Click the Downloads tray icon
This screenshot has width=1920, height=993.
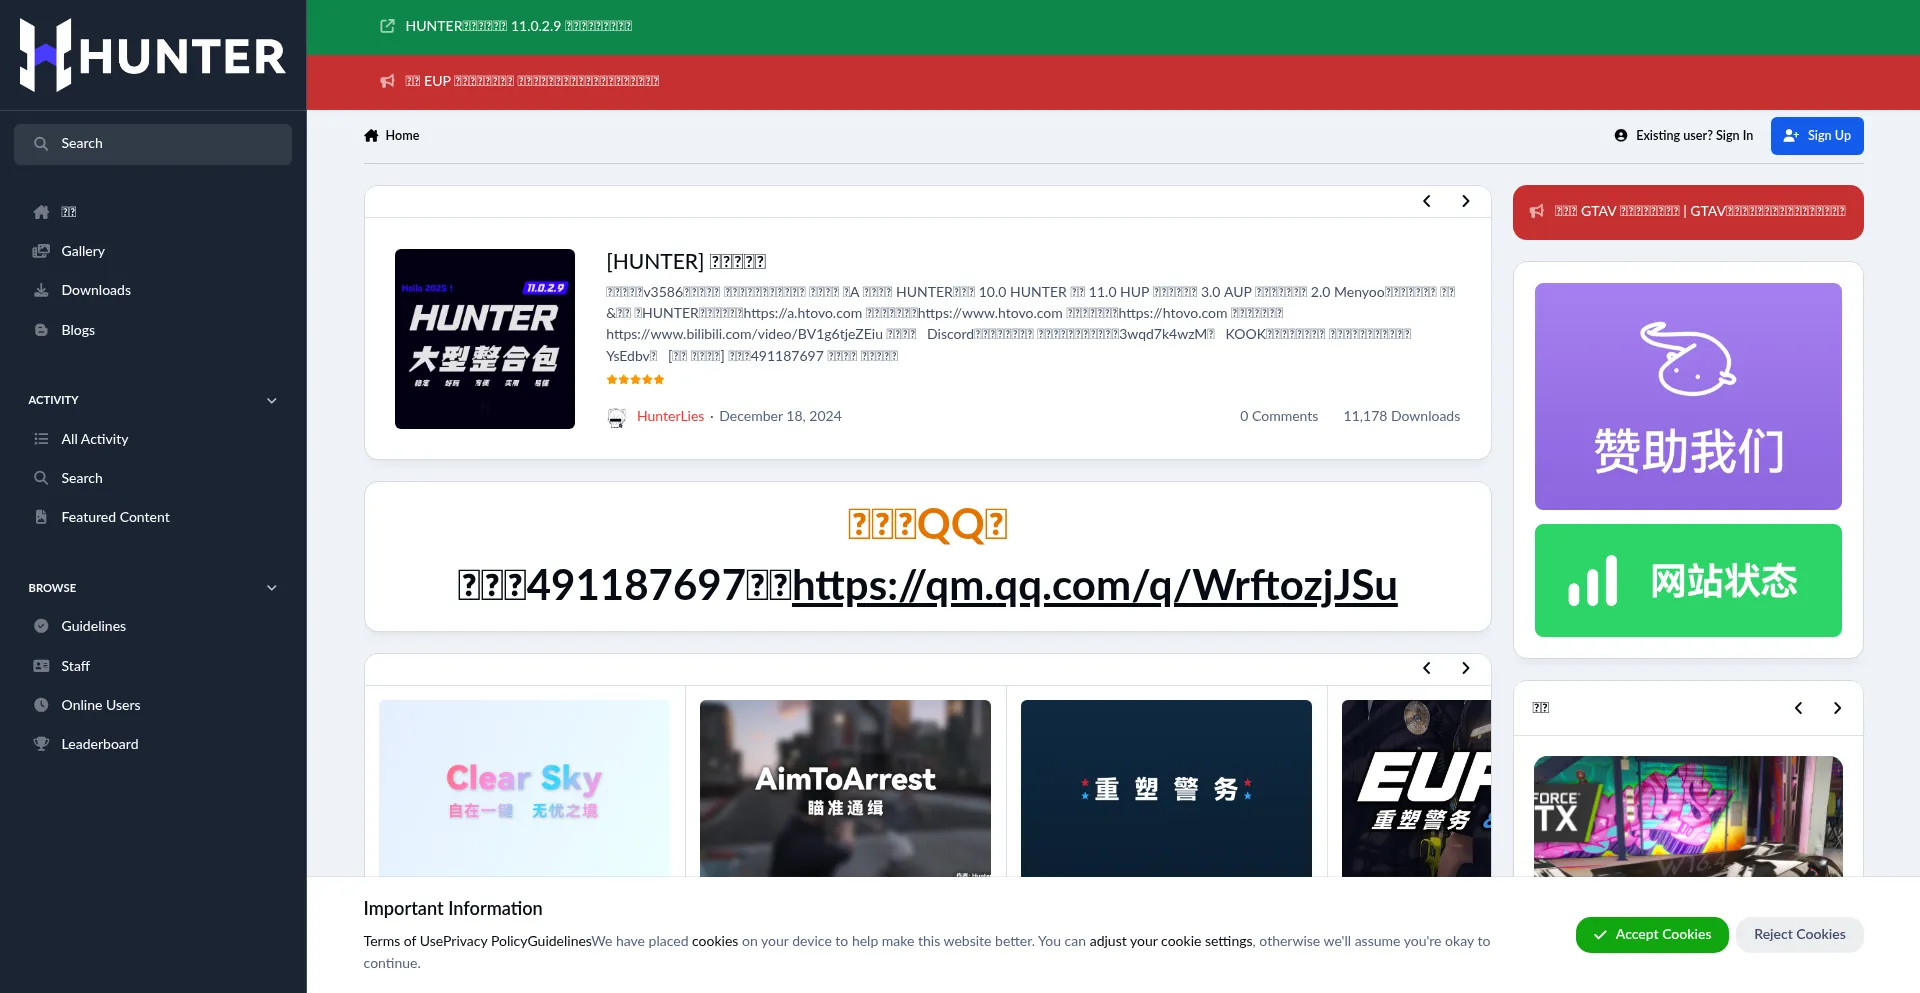(41, 290)
